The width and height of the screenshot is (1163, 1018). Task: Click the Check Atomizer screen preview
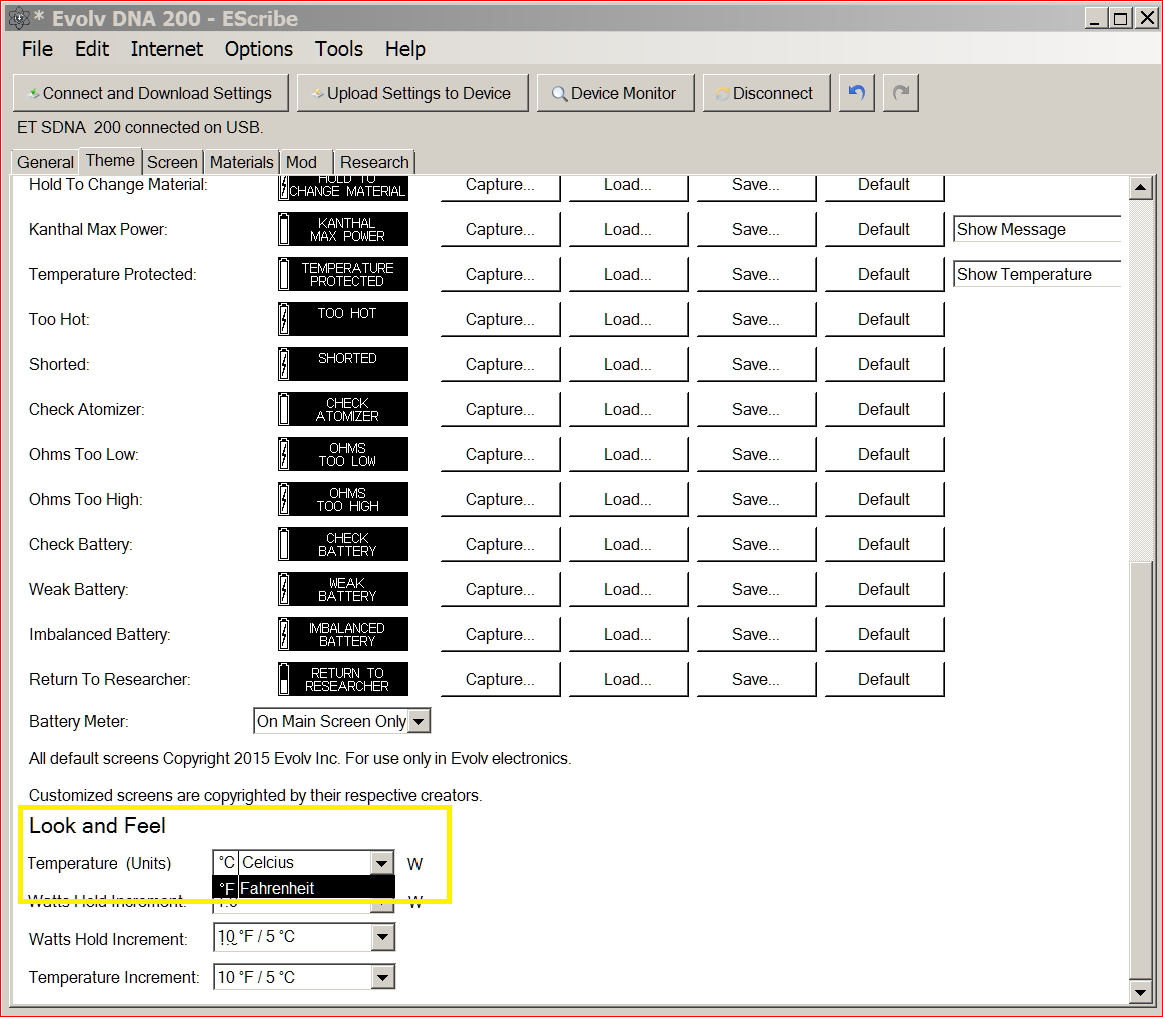pos(343,409)
